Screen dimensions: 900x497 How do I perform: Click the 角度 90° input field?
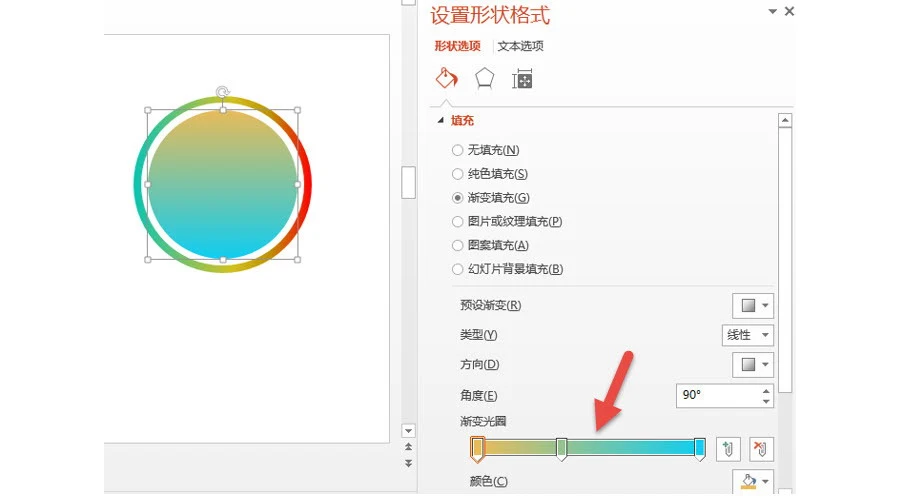pyautogui.click(x=718, y=395)
